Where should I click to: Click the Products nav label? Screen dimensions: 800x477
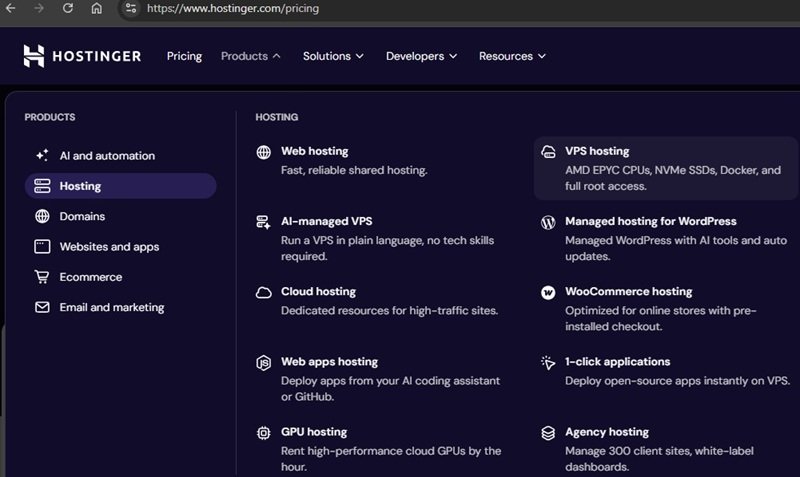[x=244, y=56]
